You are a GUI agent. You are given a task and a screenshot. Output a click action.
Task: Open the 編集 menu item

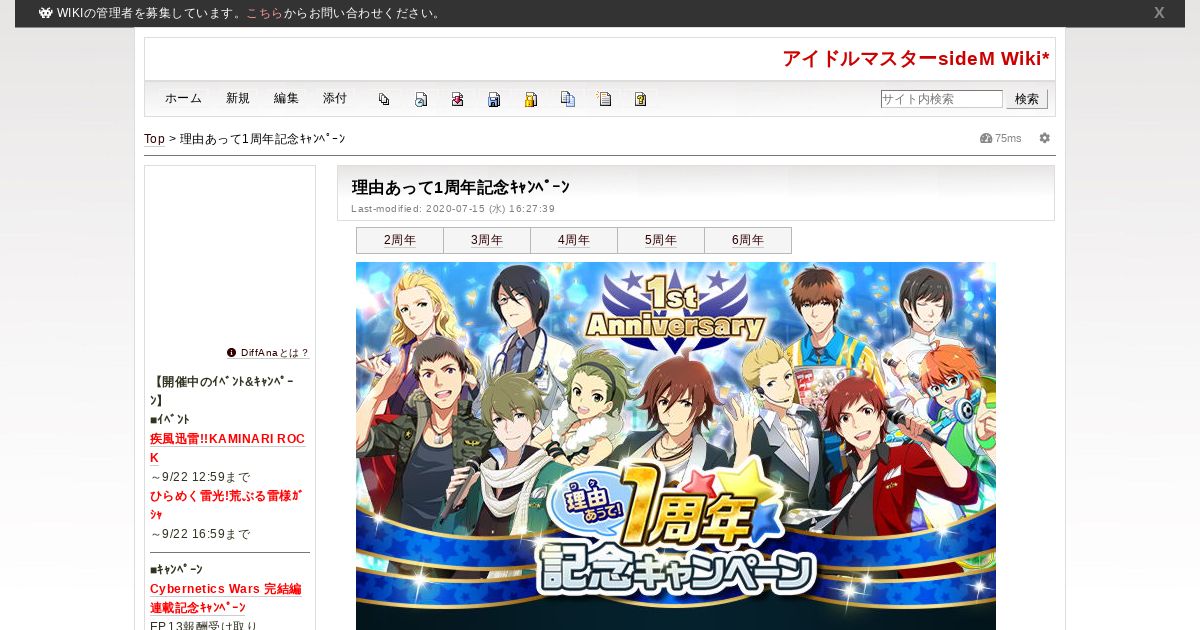286,99
